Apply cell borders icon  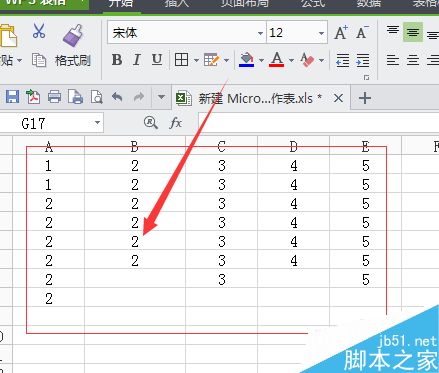pos(182,60)
